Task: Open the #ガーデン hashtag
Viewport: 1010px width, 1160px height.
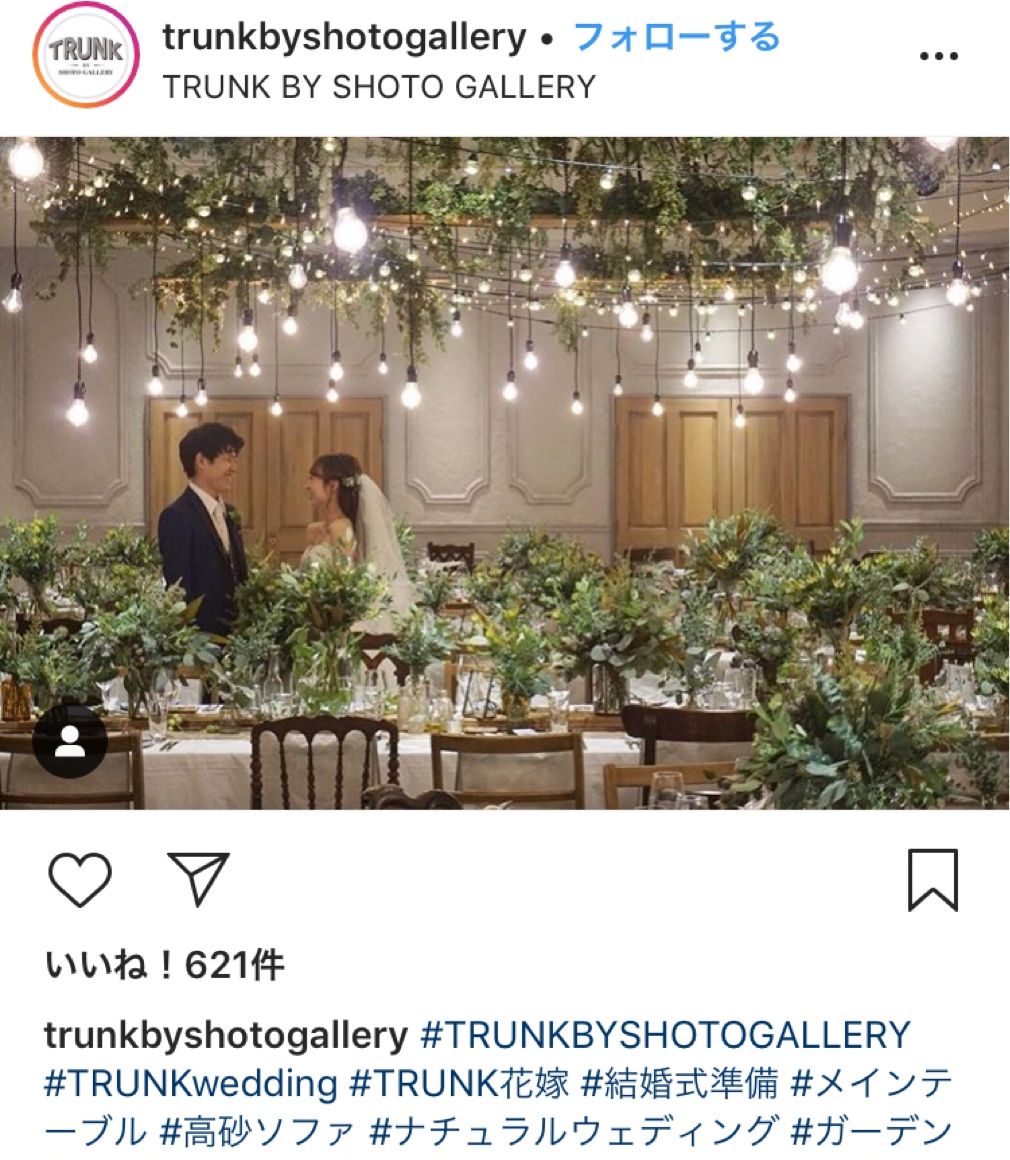Action: (x=871, y=1132)
